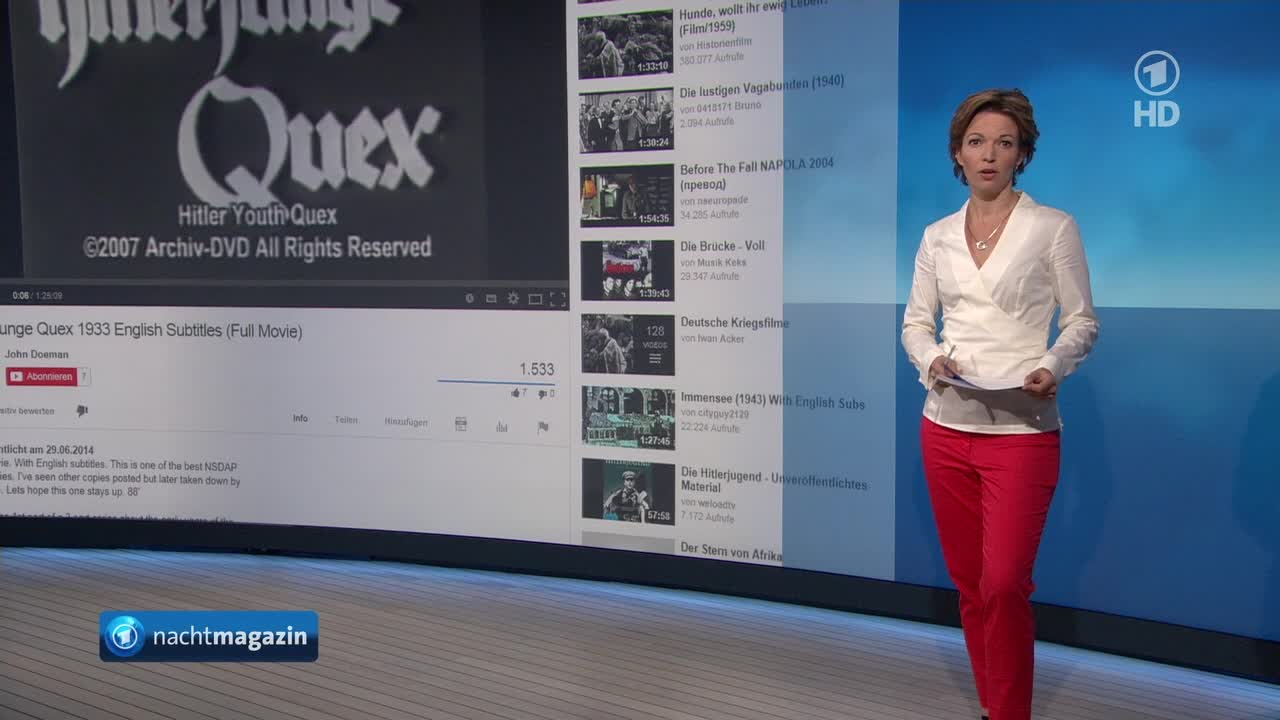Viewport: 1280px width, 720px height.
Task: Open Immensee (1943) With English Subs title
Action: tap(773, 401)
